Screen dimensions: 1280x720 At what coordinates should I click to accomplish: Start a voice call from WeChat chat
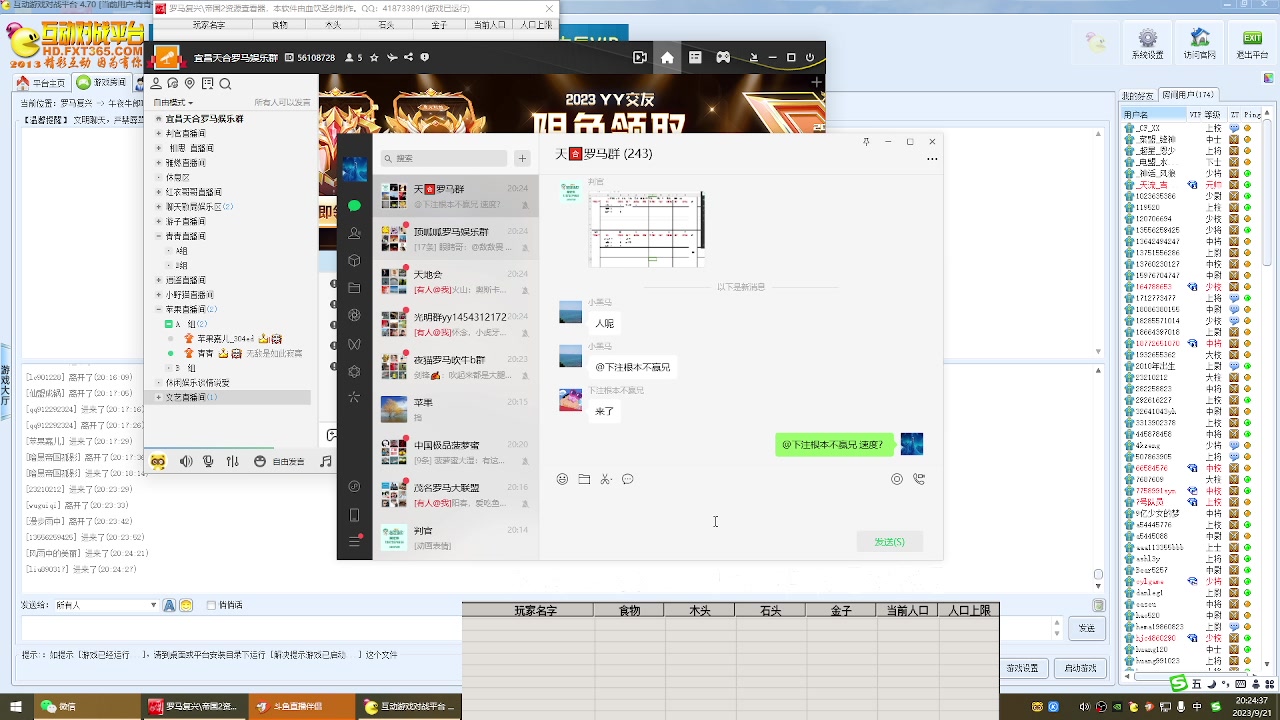pos(919,479)
